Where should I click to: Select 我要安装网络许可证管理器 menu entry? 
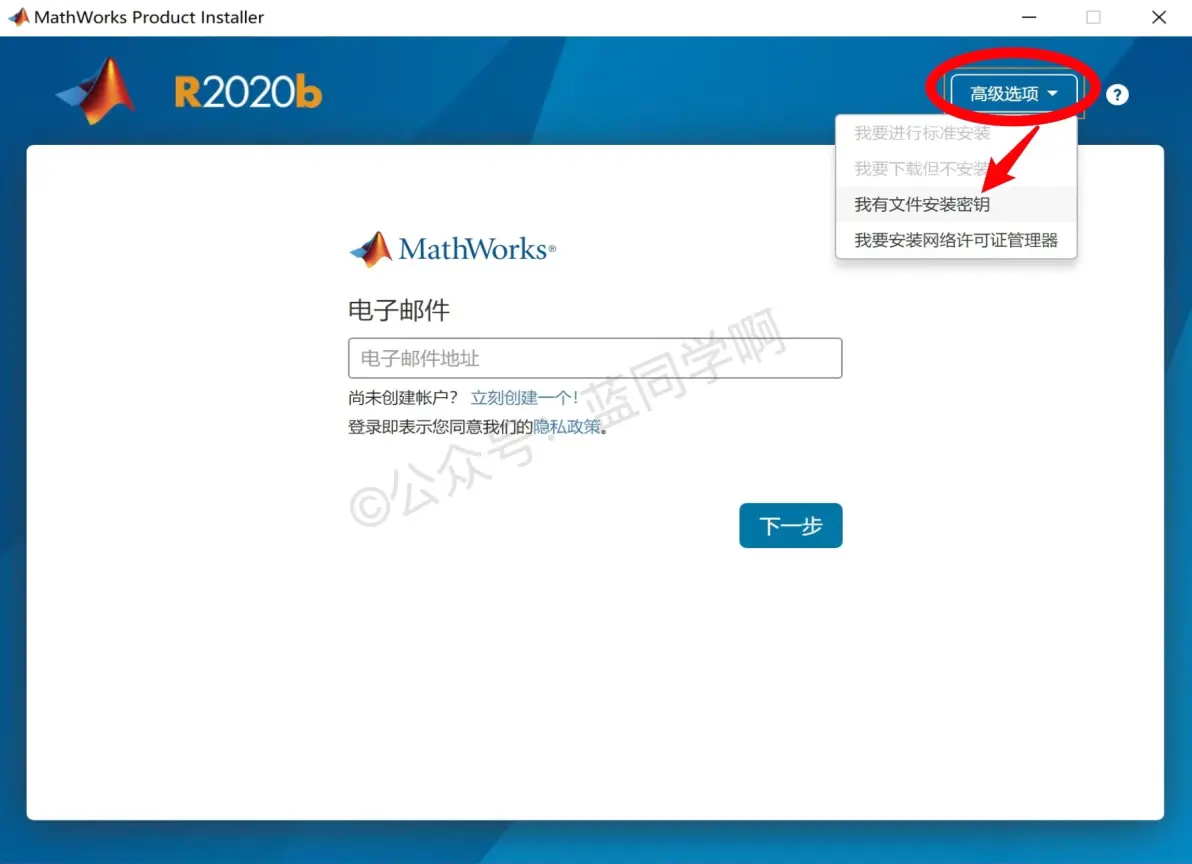click(x=956, y=240)
